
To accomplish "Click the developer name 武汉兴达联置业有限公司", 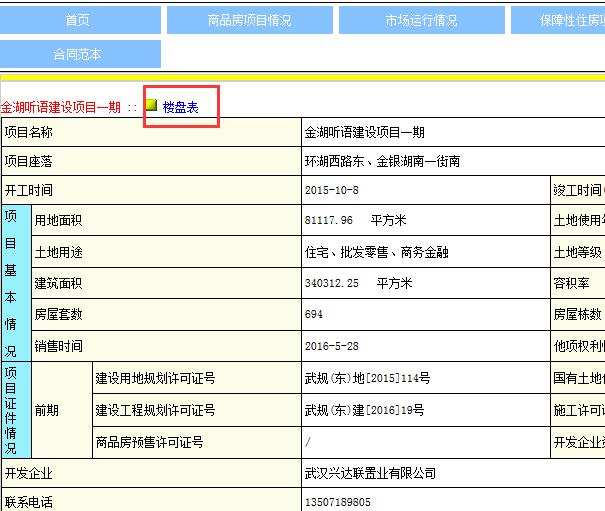I will pyautogui.click(x=370, y=473).
